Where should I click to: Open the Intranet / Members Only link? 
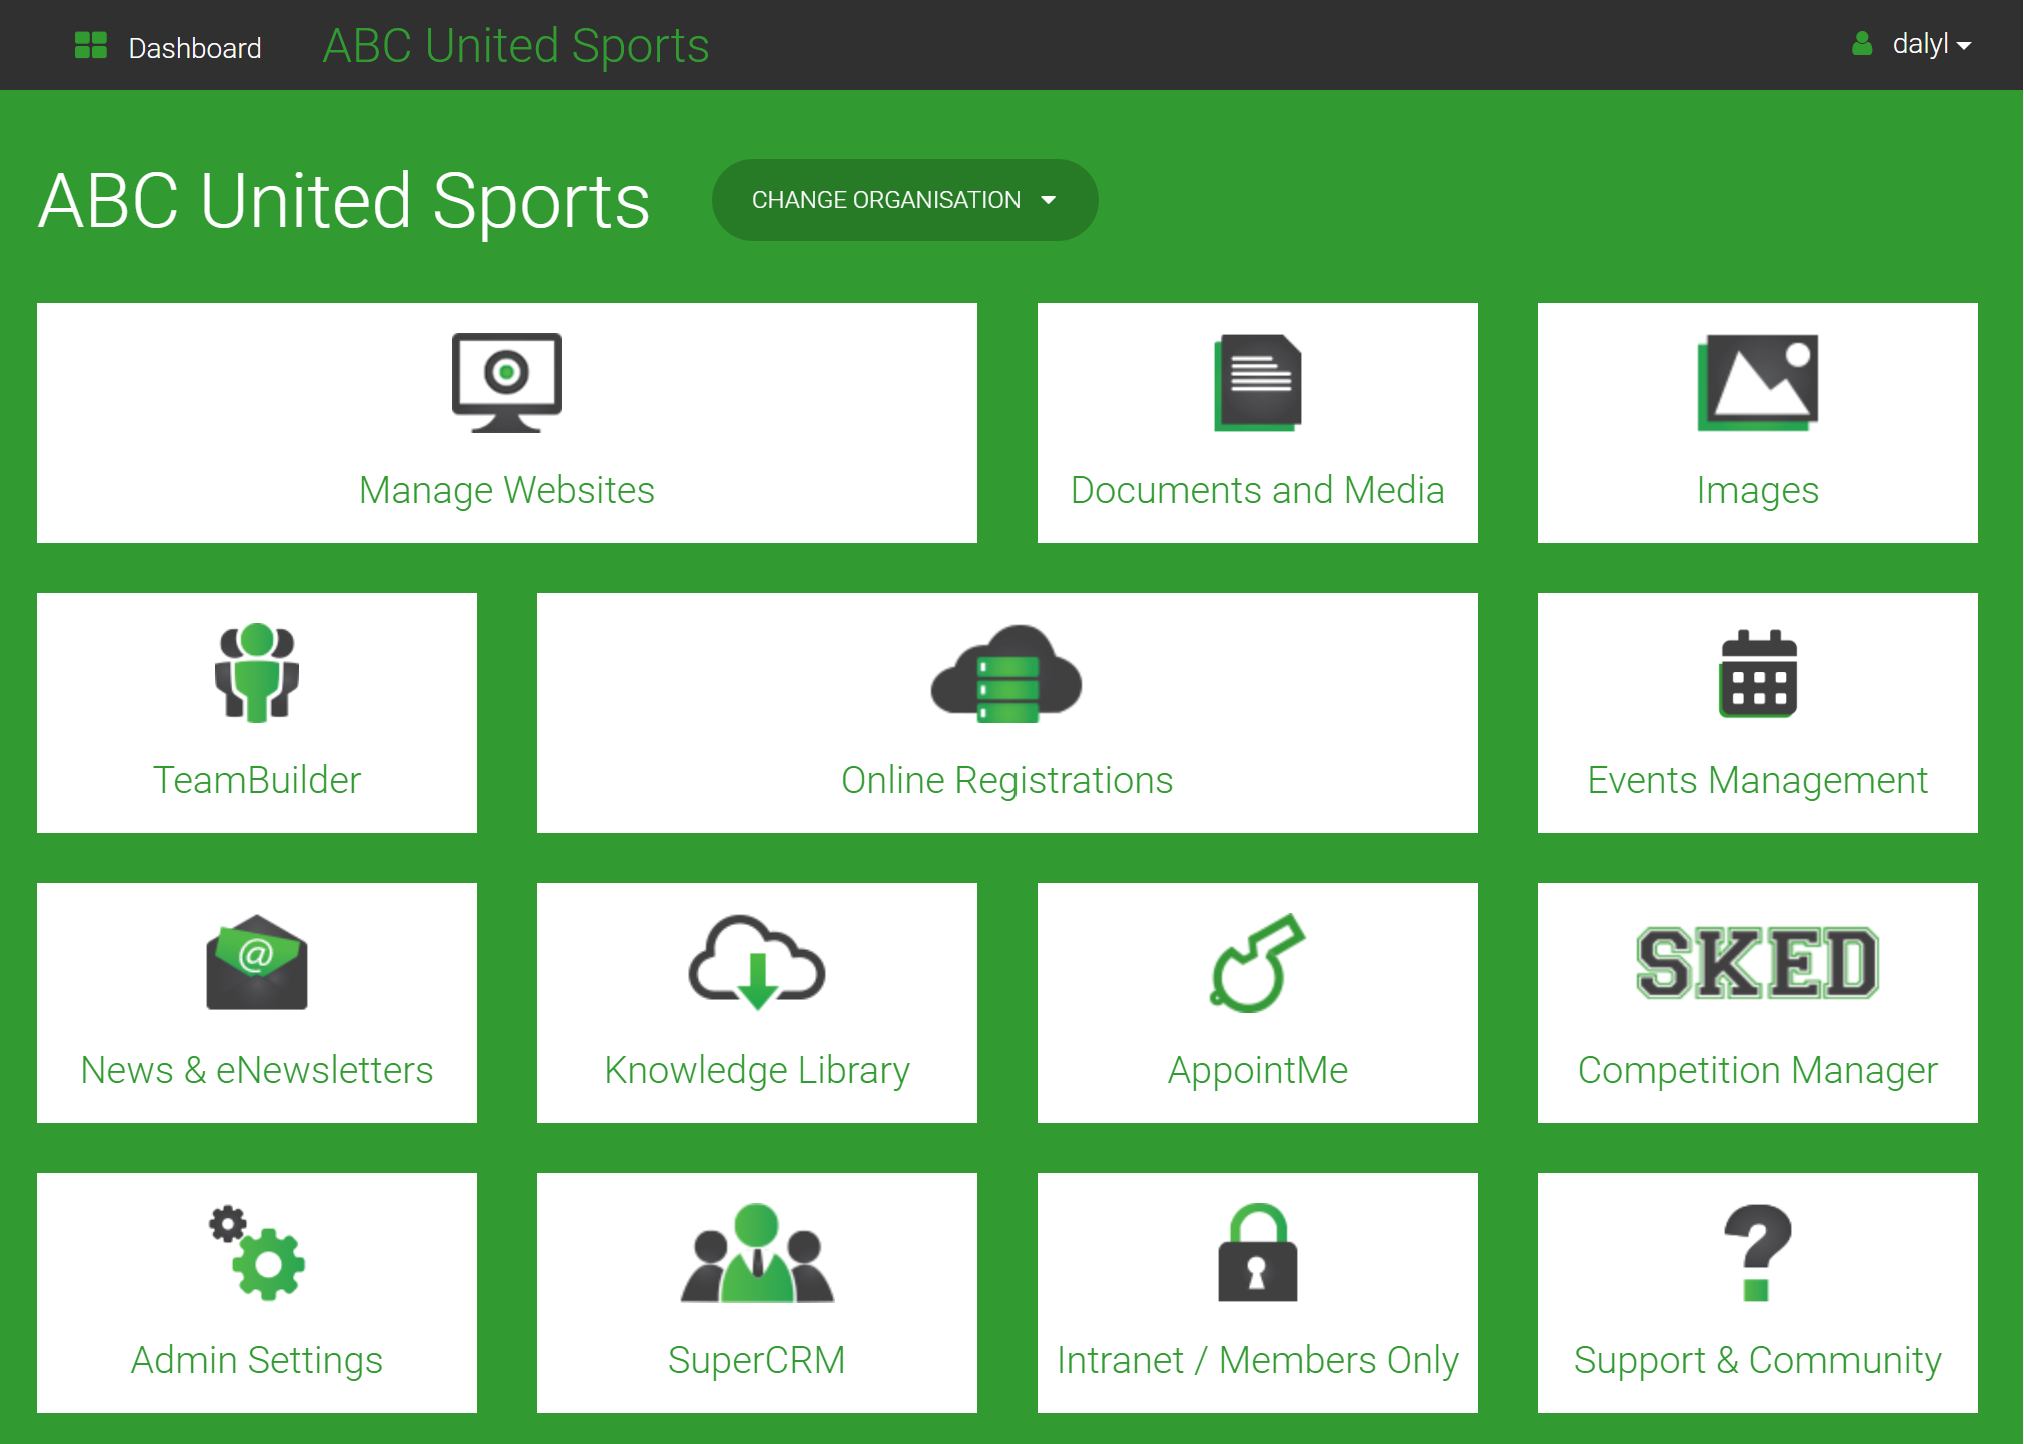click(1257, 1360)
